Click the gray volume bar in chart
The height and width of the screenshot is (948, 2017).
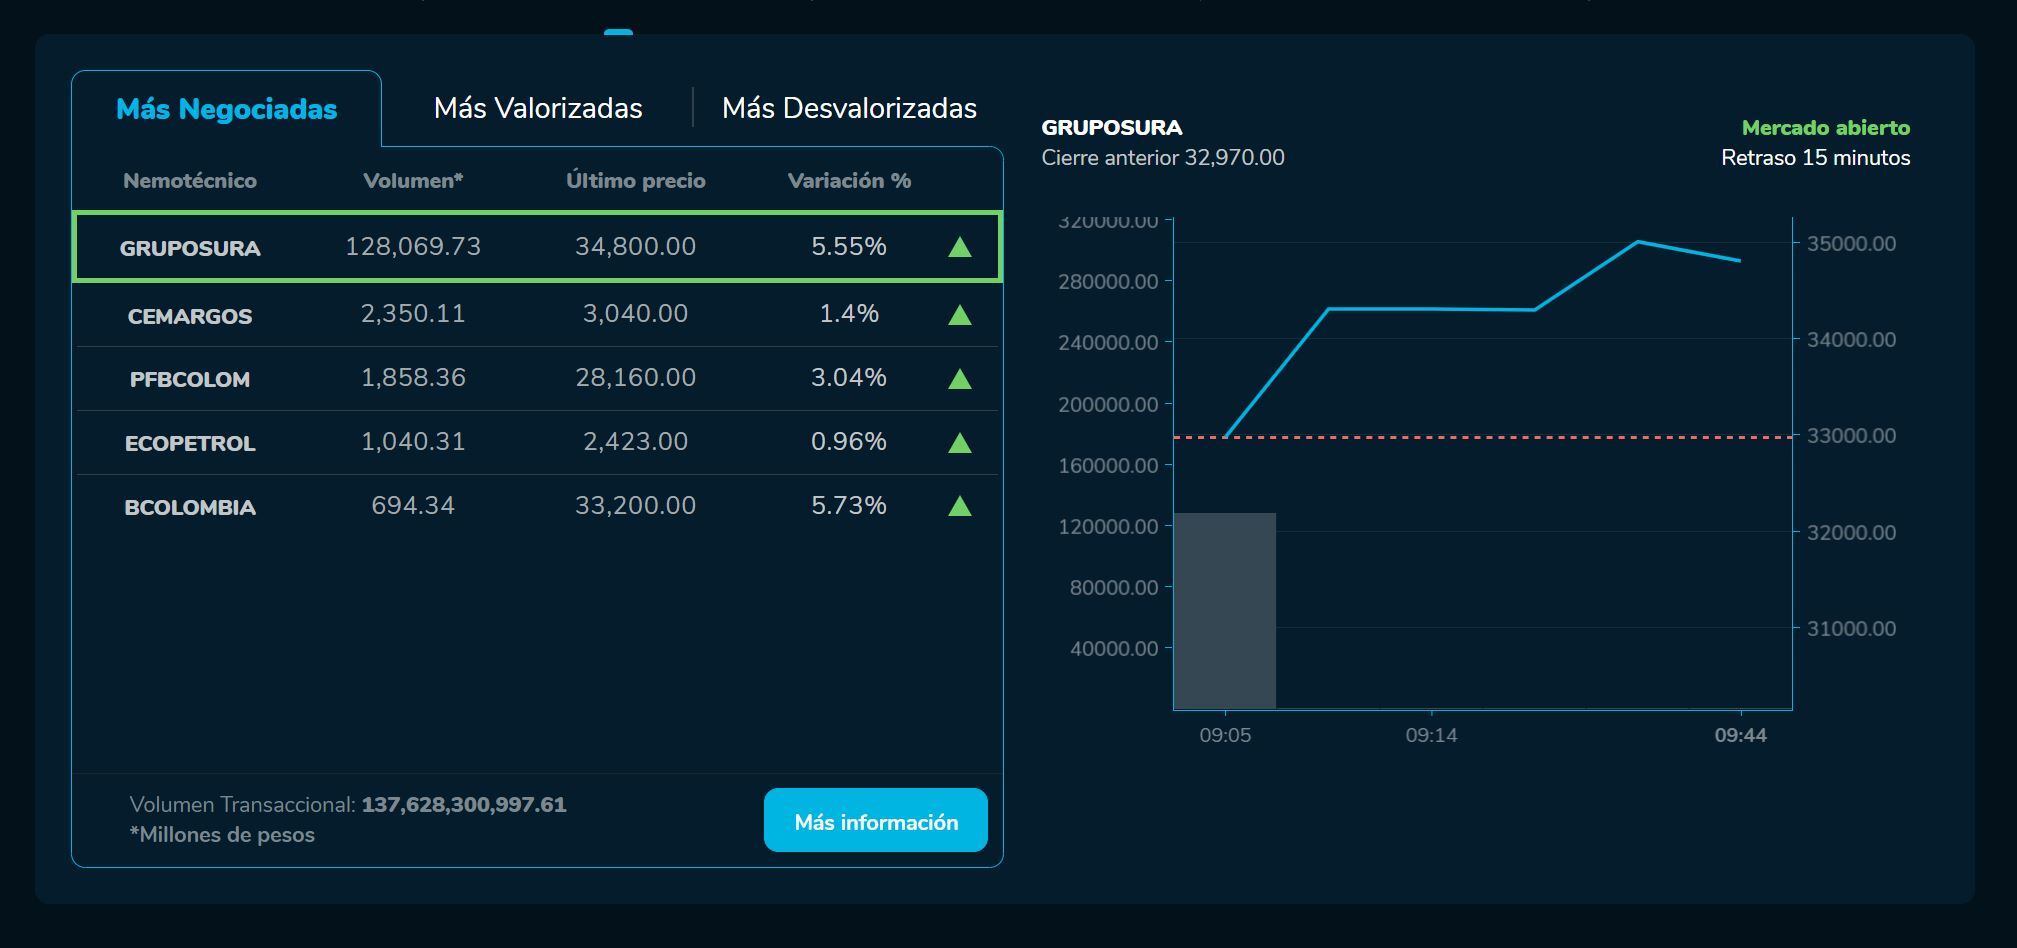1224,610
